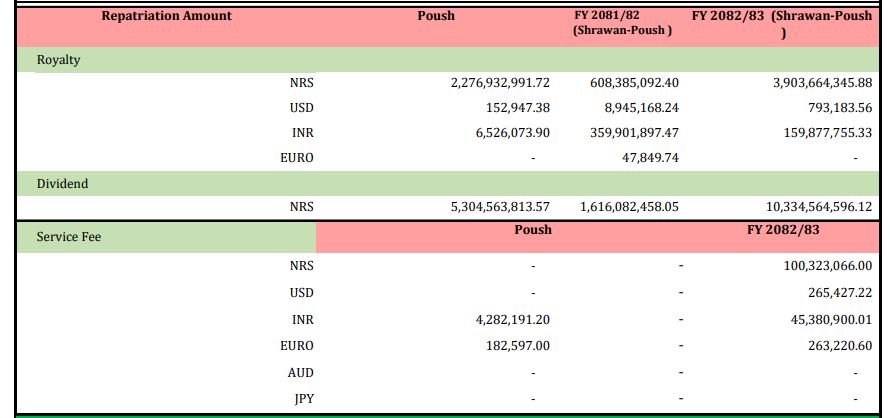The image size is (890, 418).
Task: Select Dividend total 10,334,564,596.12
Action: 805,207
